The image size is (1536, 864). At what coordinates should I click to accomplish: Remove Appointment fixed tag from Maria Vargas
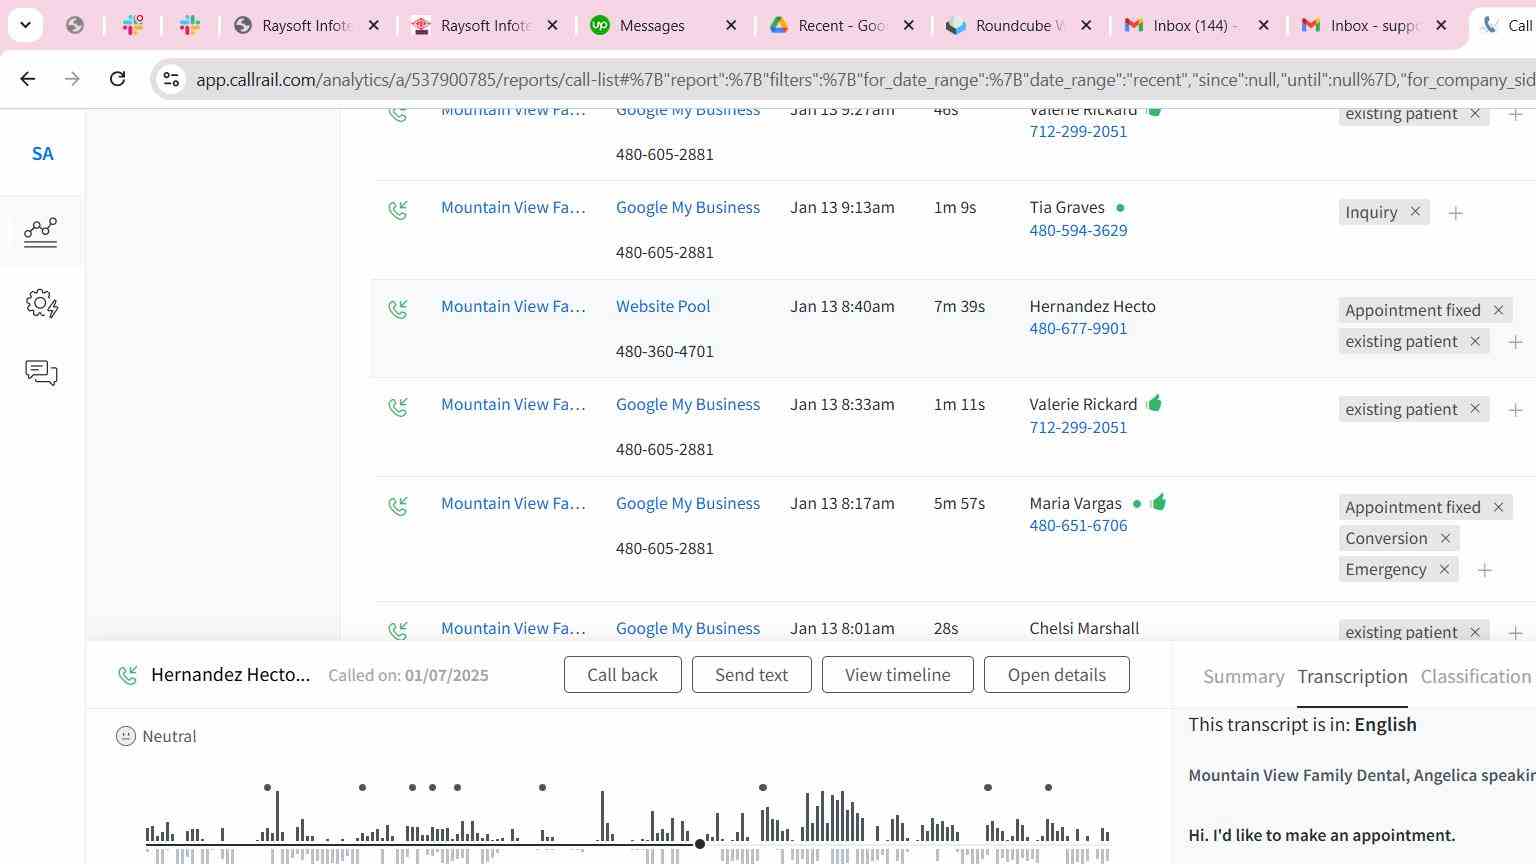(x=1498, y=508)
